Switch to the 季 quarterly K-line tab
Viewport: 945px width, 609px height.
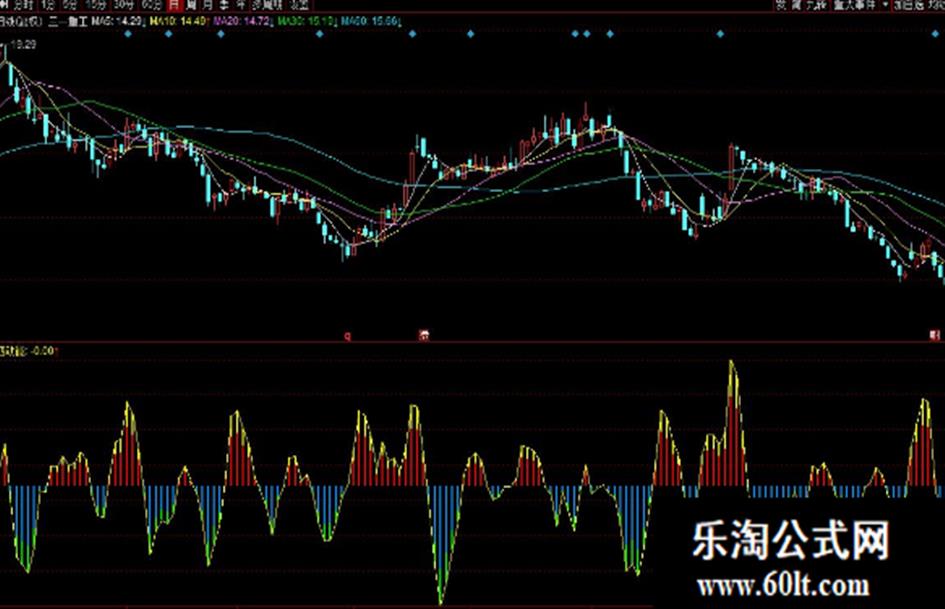click(x=224, y=5)
